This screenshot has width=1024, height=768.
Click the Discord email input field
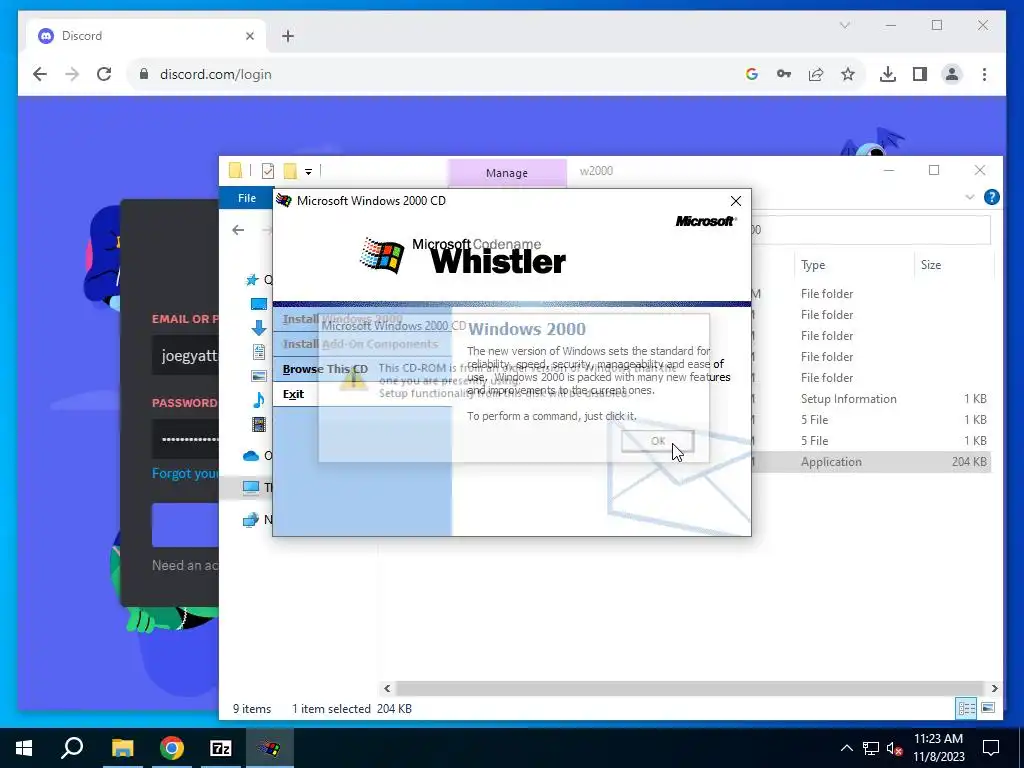tap(185, 355)
